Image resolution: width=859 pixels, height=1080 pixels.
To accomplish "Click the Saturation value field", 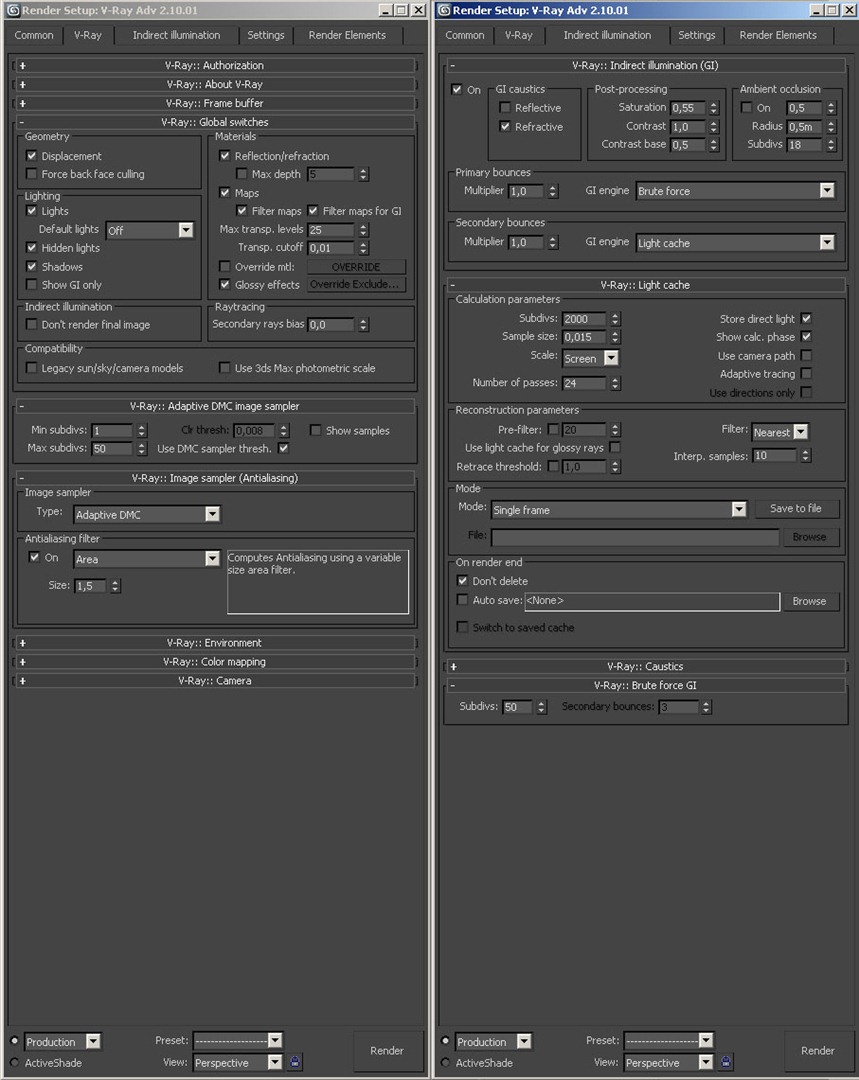I will 689,107.
